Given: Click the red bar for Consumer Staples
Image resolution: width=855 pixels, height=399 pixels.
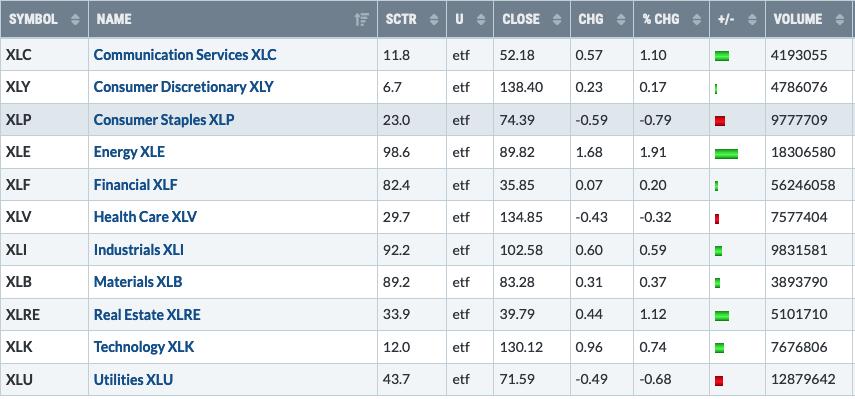Looking at the screenshot, I should 720,121.
